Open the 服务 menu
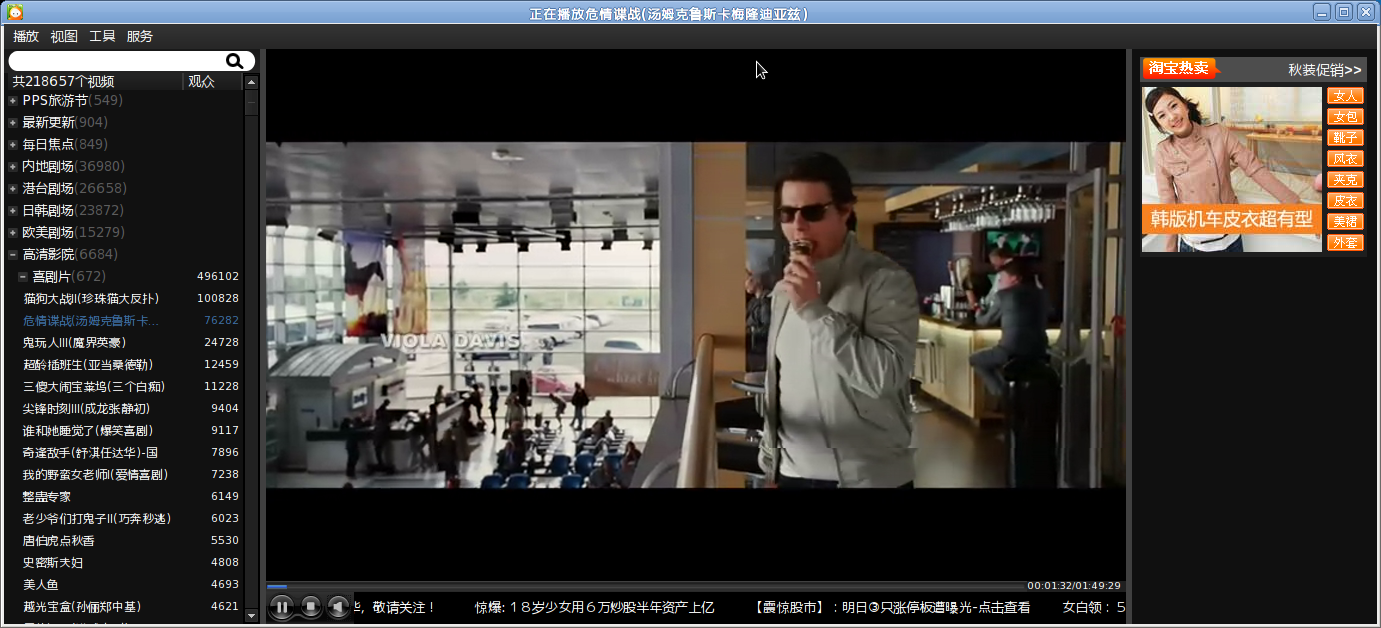 (x=140, y=36)
